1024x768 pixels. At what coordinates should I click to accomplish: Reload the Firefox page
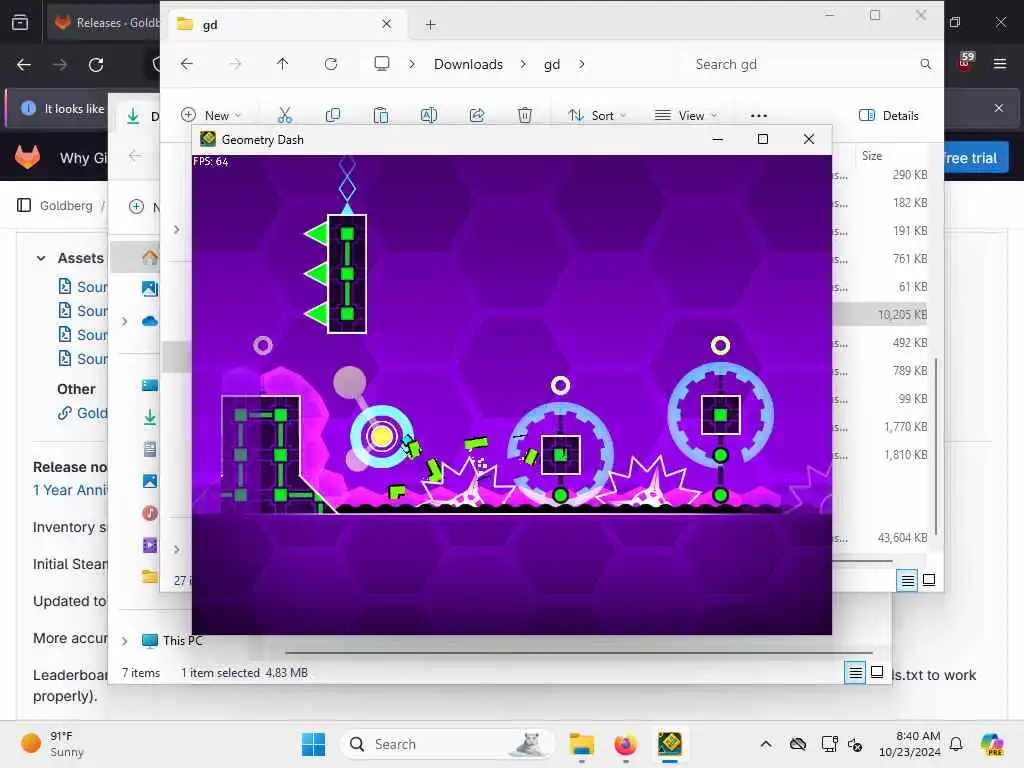point(96,65)
